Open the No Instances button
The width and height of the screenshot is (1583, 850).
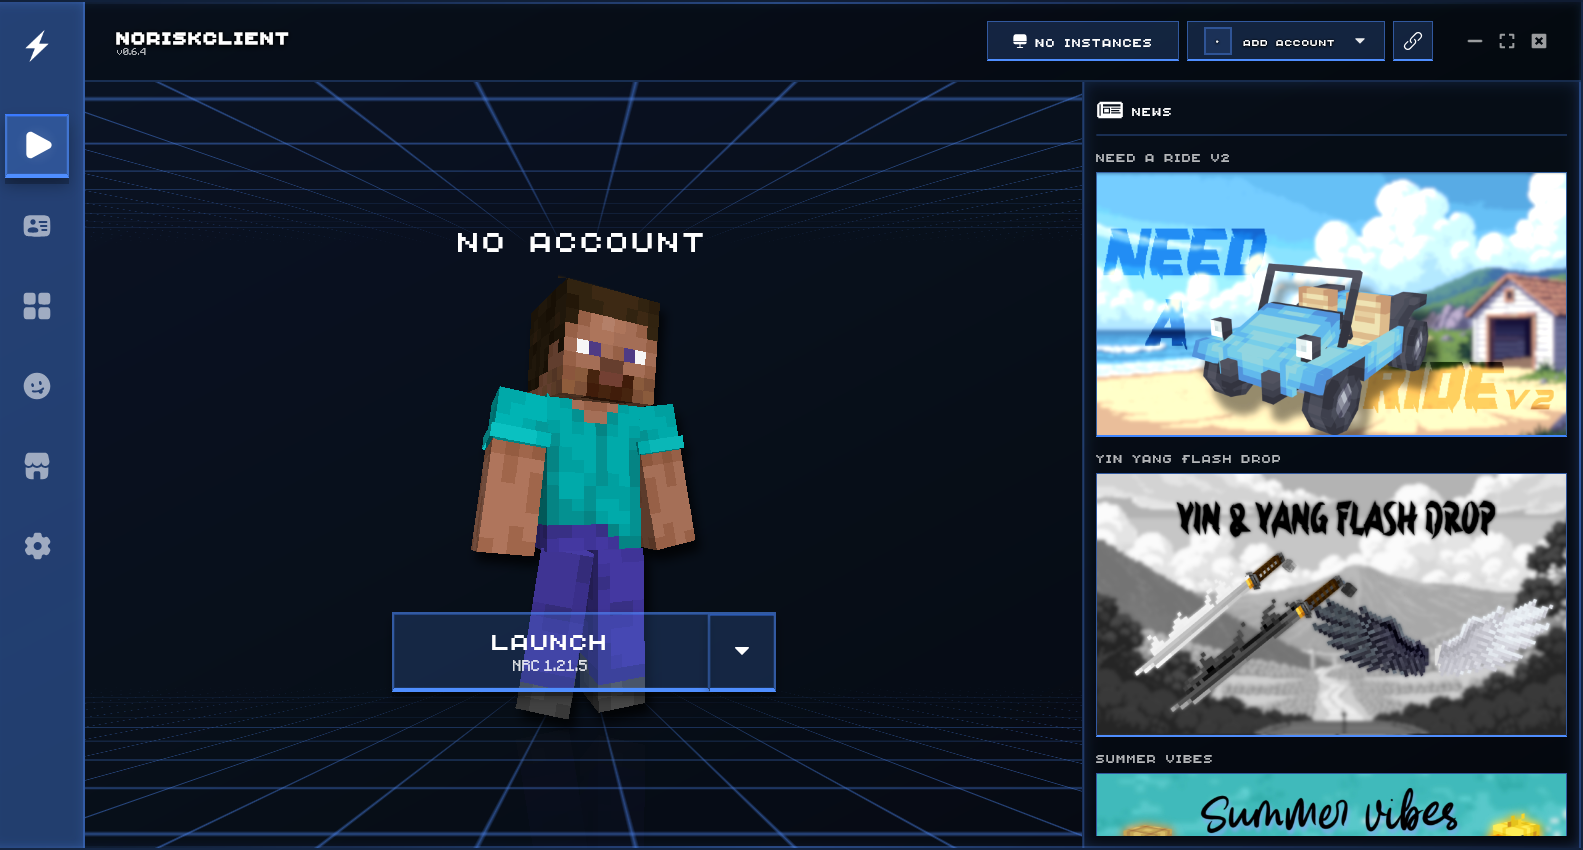pyautogui.click(x=1082, y=42)
